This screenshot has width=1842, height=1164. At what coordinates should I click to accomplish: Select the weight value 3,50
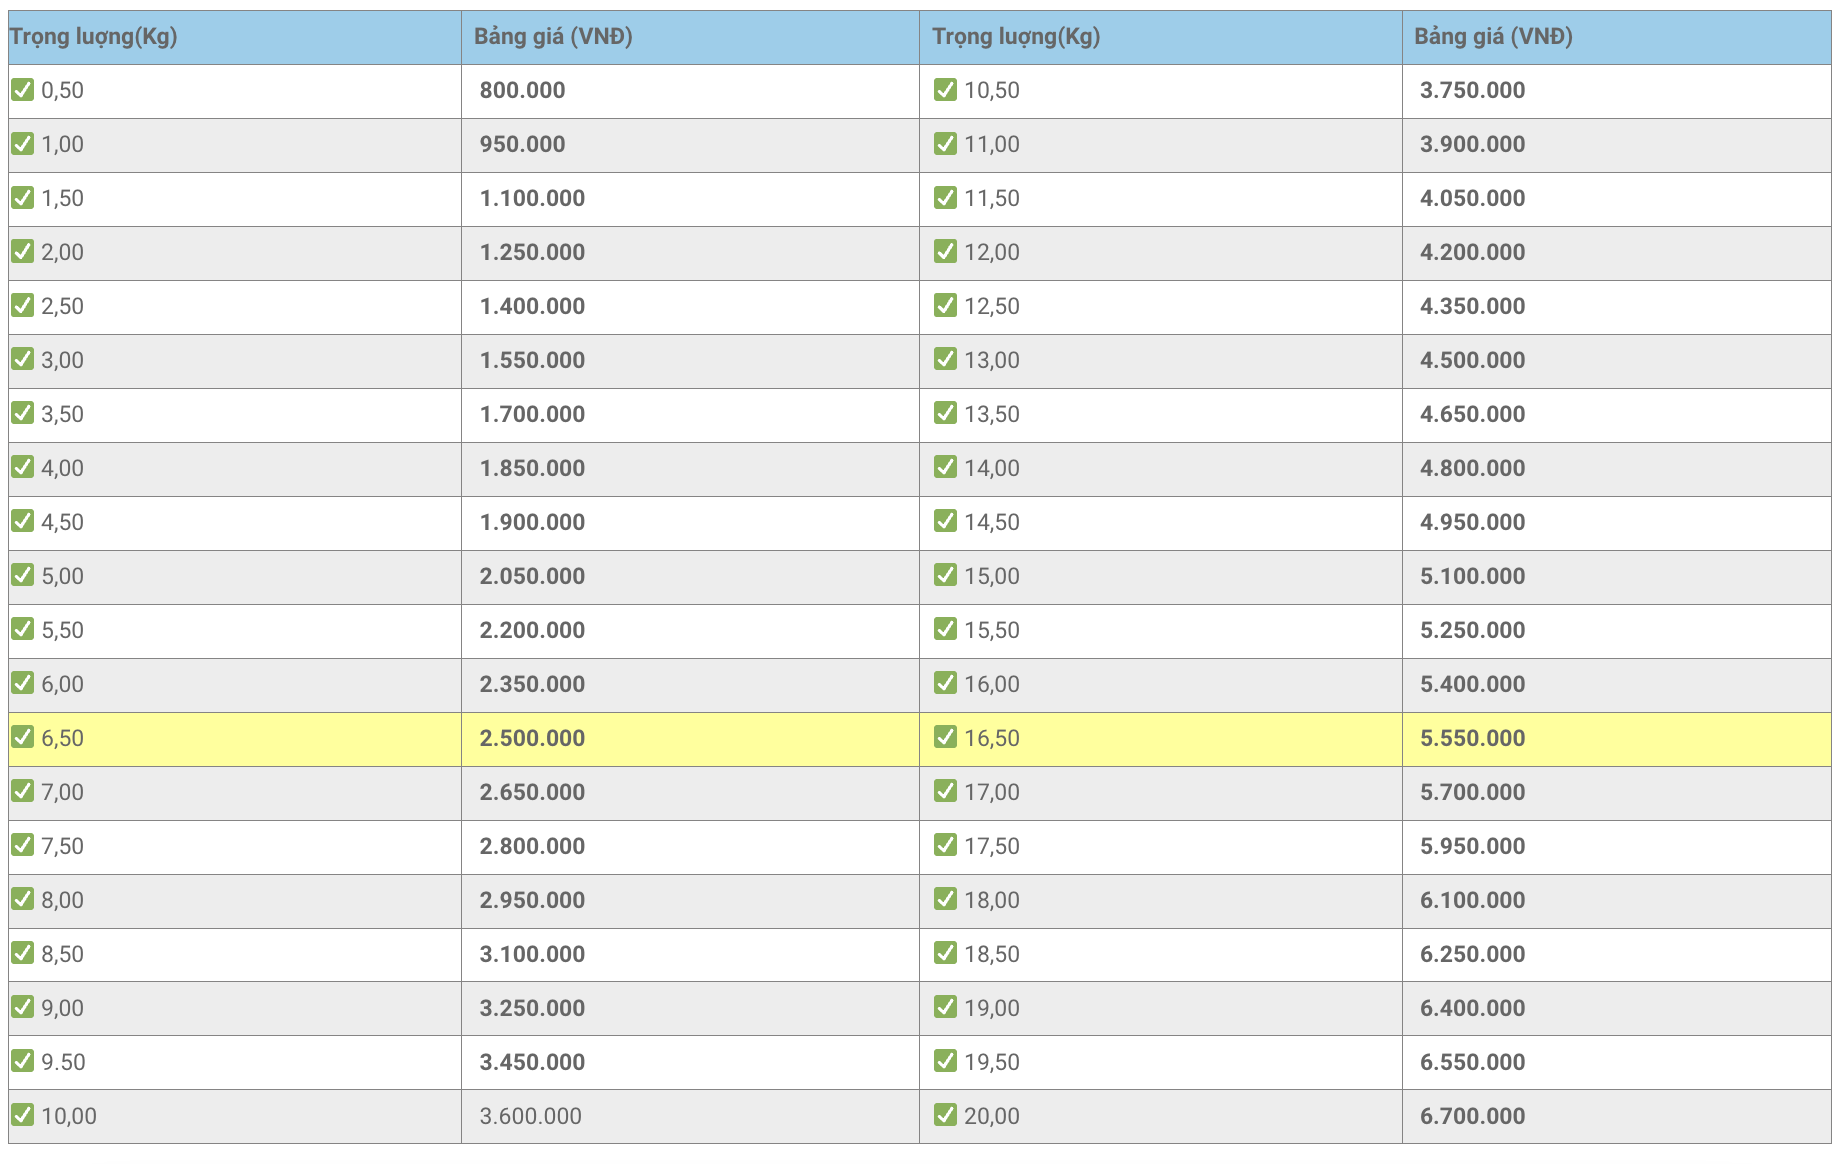click(62, 414)
